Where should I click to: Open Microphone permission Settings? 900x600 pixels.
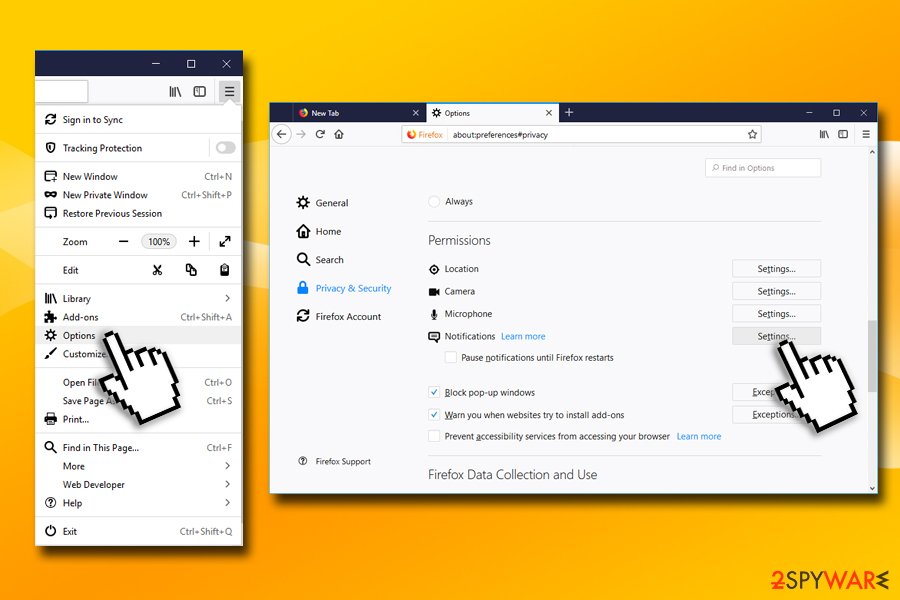coord(776,313)
